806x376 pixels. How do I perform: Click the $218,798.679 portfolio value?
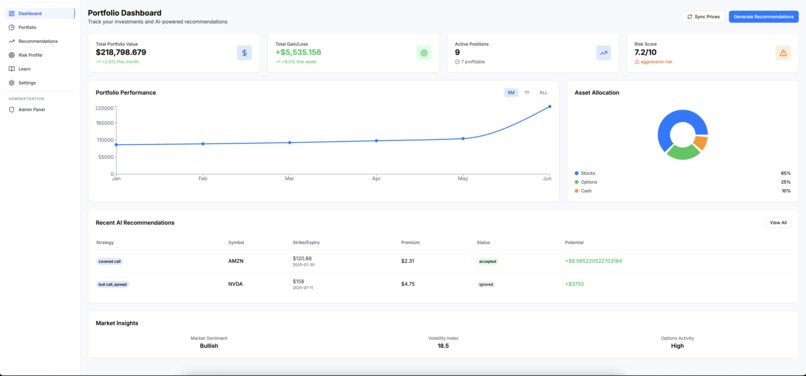click(121, 52)
